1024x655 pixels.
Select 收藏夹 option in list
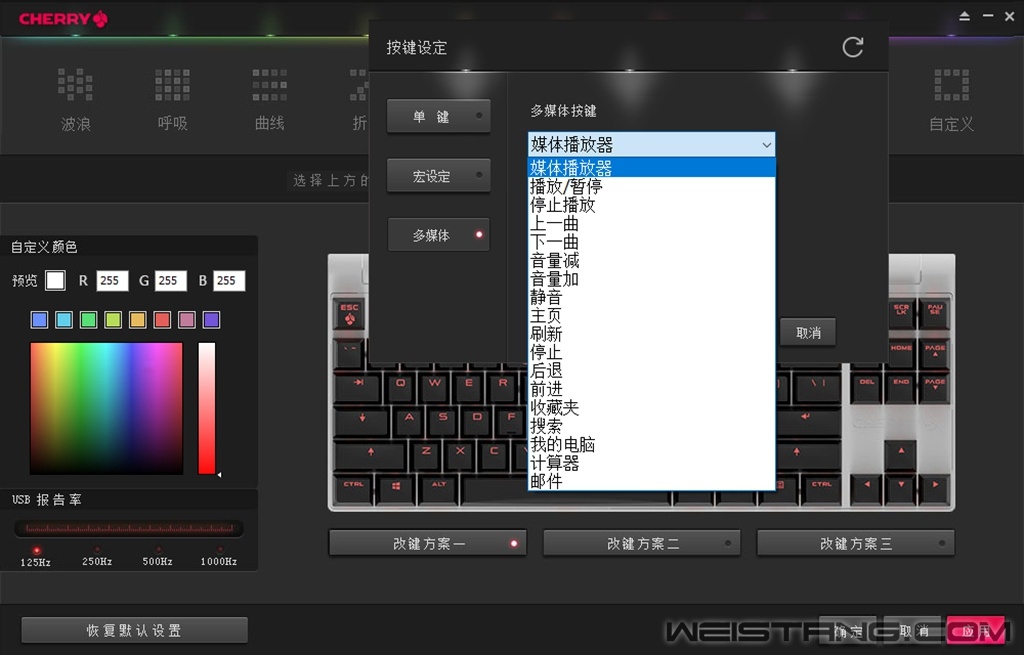tap(651, 408)
